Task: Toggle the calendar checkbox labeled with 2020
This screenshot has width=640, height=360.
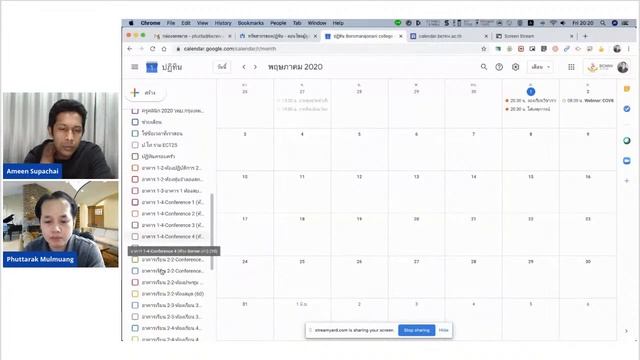Action: (x=135, y=111)
